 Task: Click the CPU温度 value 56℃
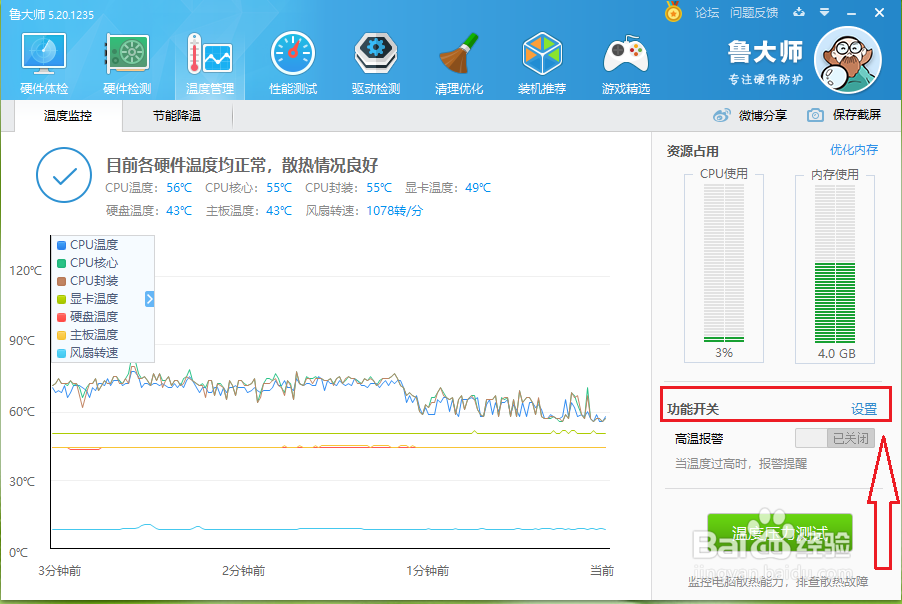coord(179,188)
